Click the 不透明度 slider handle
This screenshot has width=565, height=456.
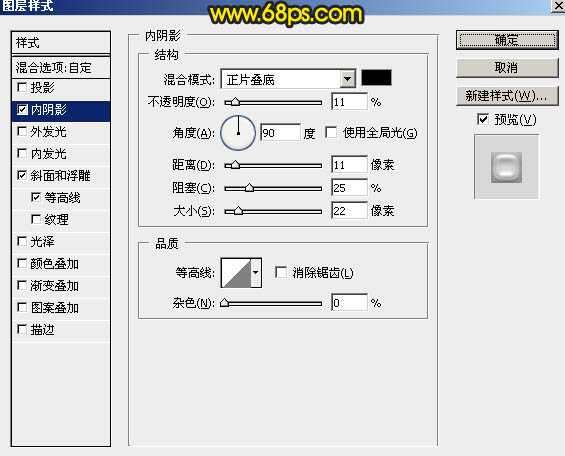tap(235, 102)
